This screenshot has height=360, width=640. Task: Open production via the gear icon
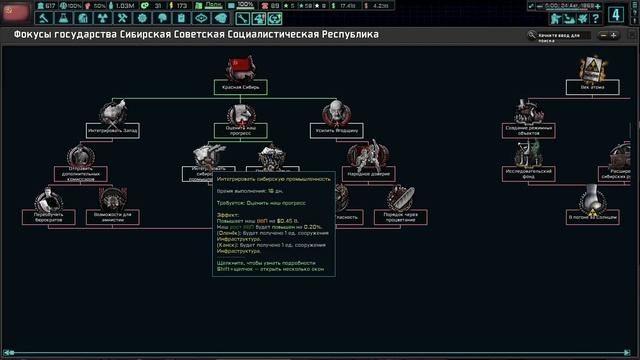coord(142,18)
